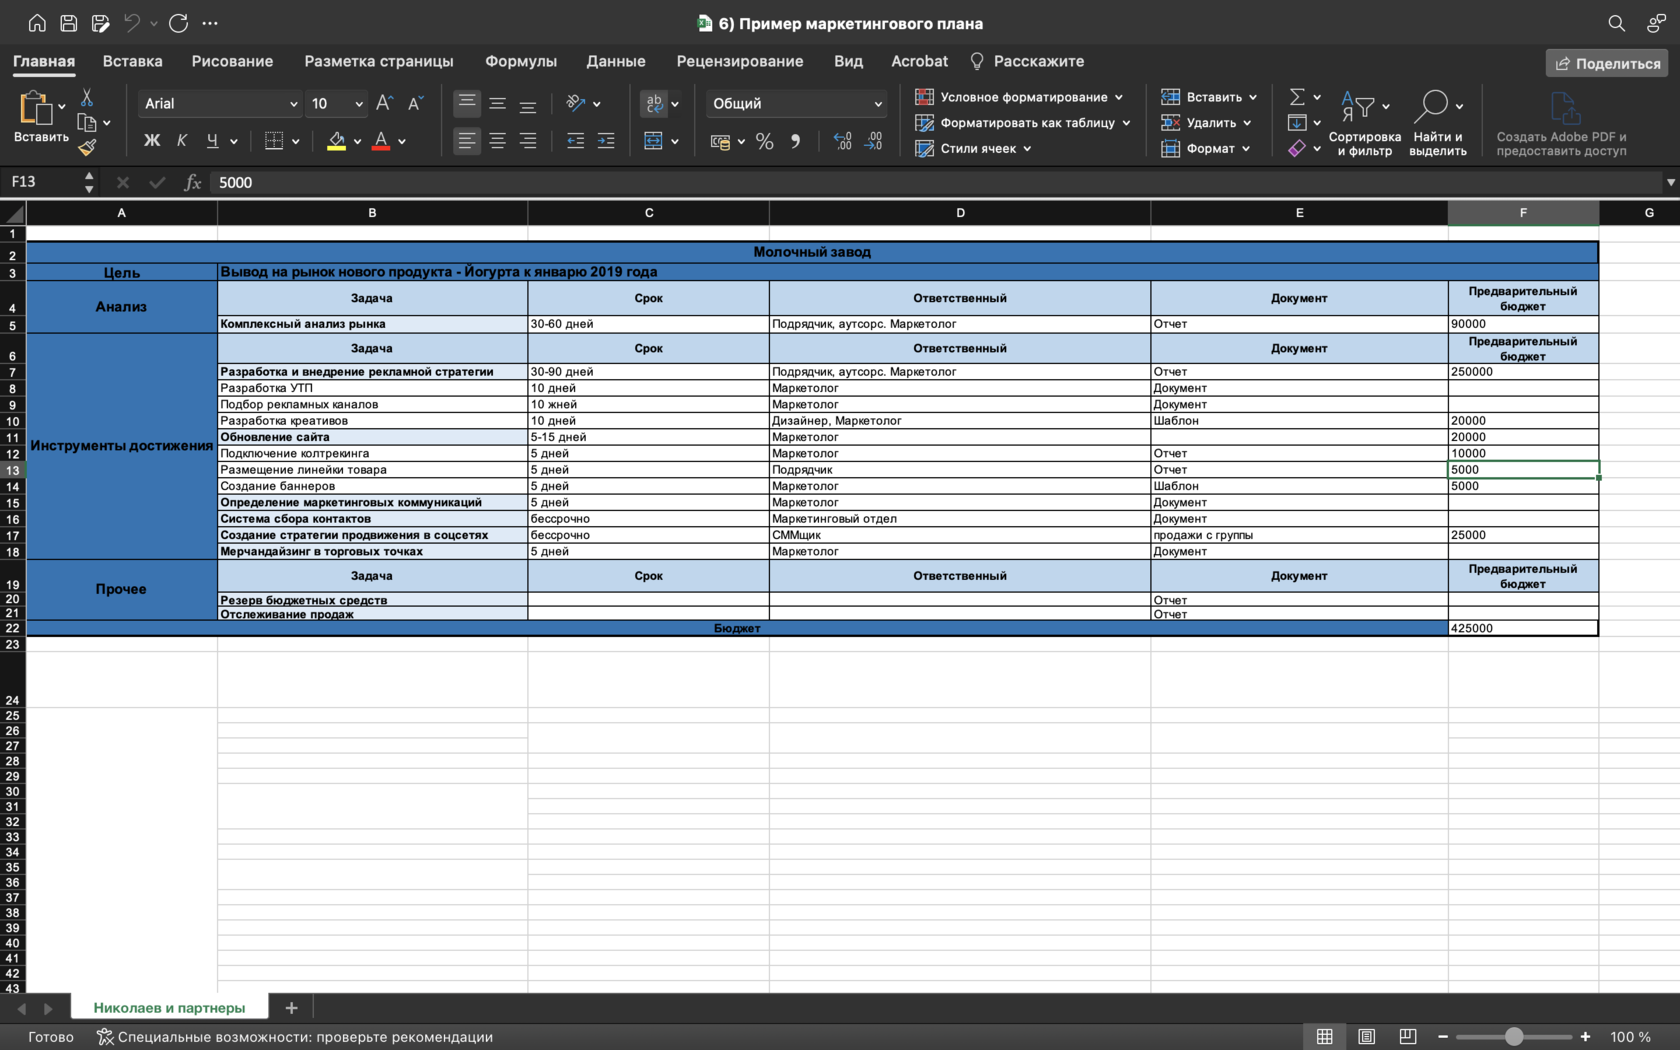The width and height of the screenshot is (1680, 1050).
Task: Click the zoom slider handle
Action: coord(1514,1037)
